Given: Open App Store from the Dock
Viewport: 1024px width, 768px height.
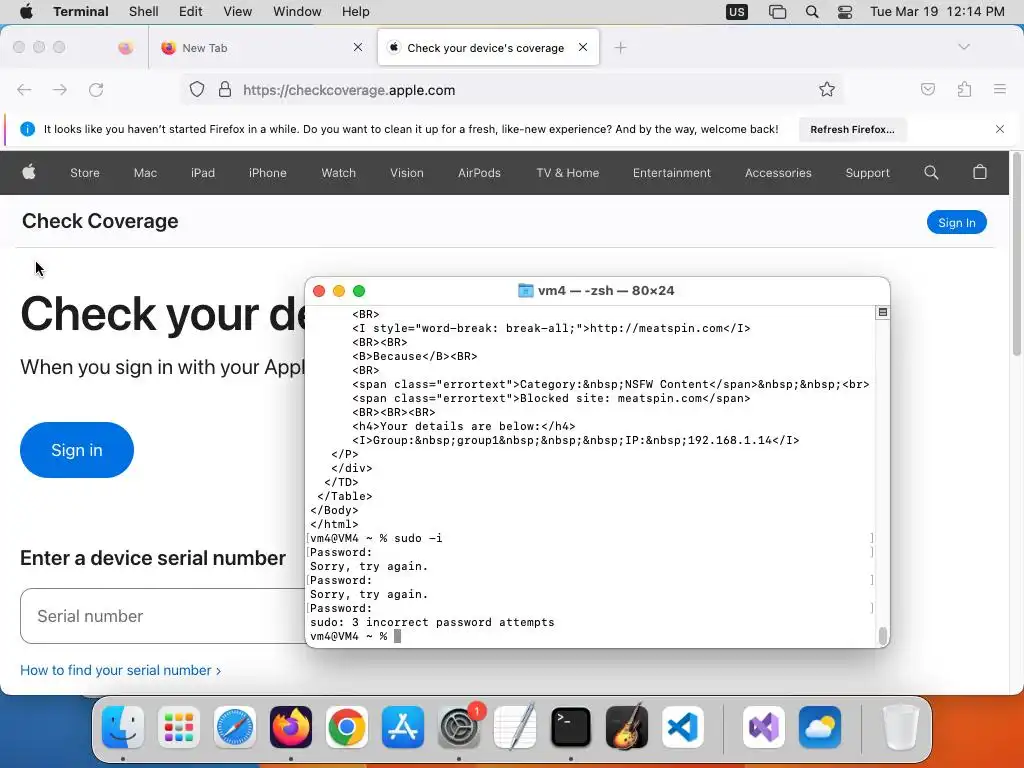Looking at the screenshot, I should pyautogui.click(x=403, y=727).
